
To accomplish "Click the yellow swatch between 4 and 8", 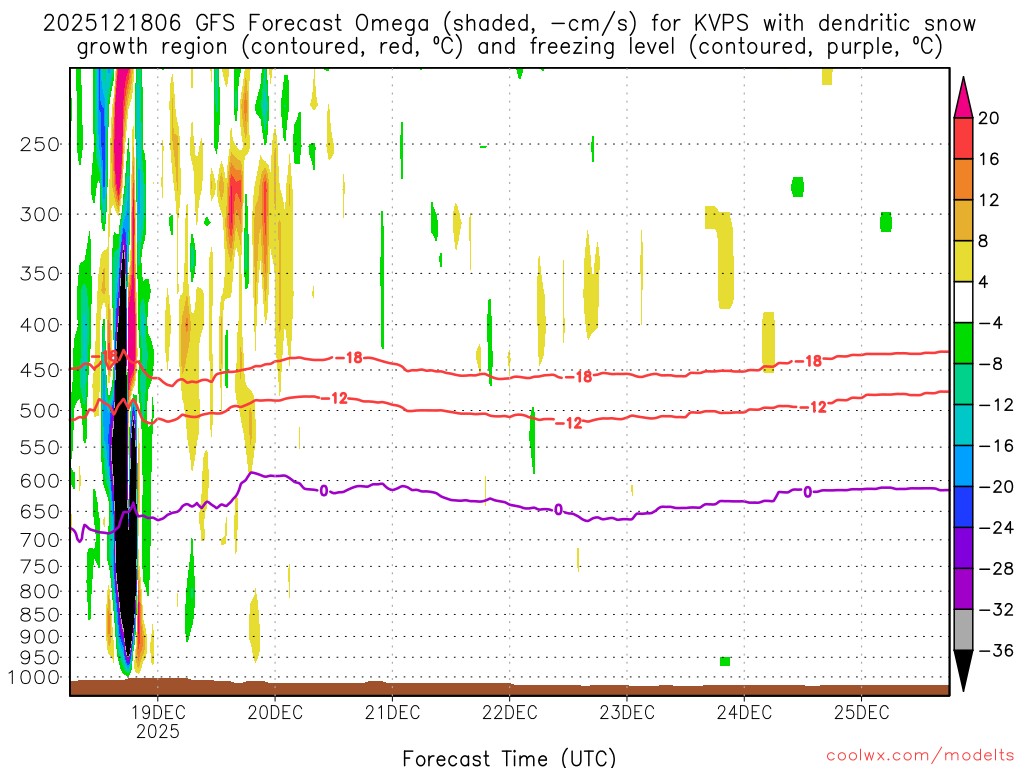I will pos(963,262).
